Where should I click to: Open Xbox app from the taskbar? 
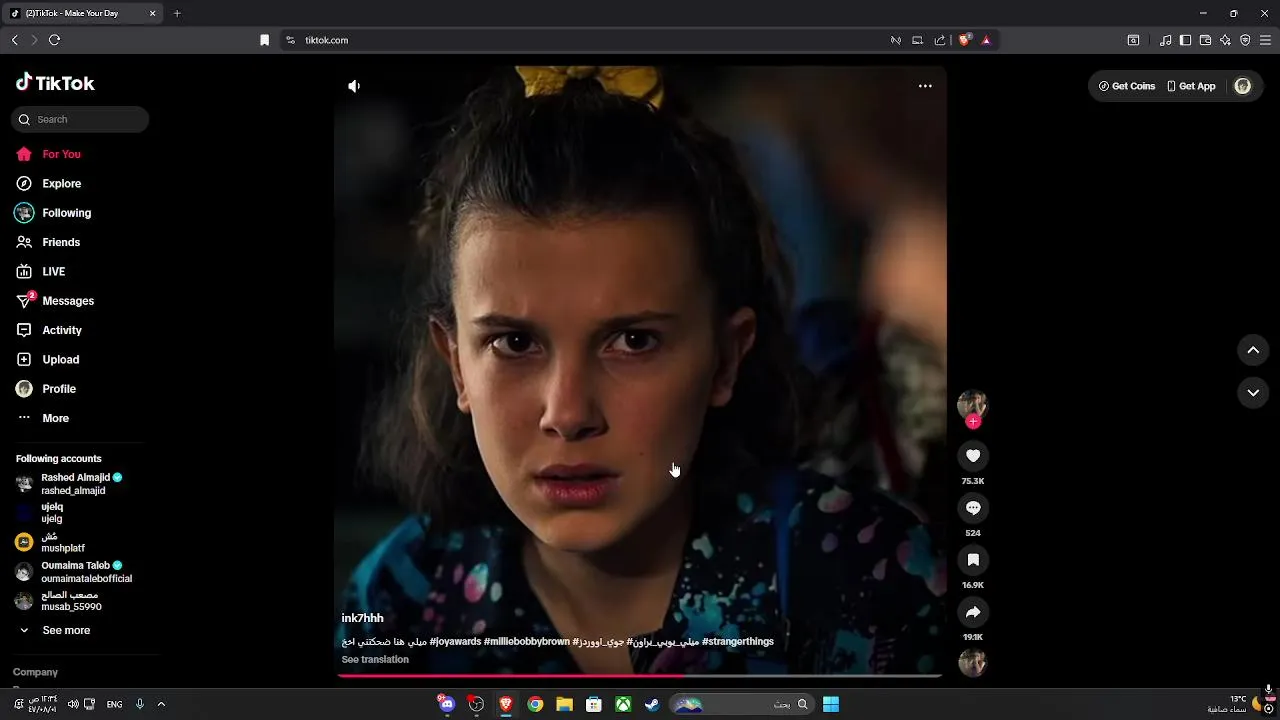pos(623,704)
